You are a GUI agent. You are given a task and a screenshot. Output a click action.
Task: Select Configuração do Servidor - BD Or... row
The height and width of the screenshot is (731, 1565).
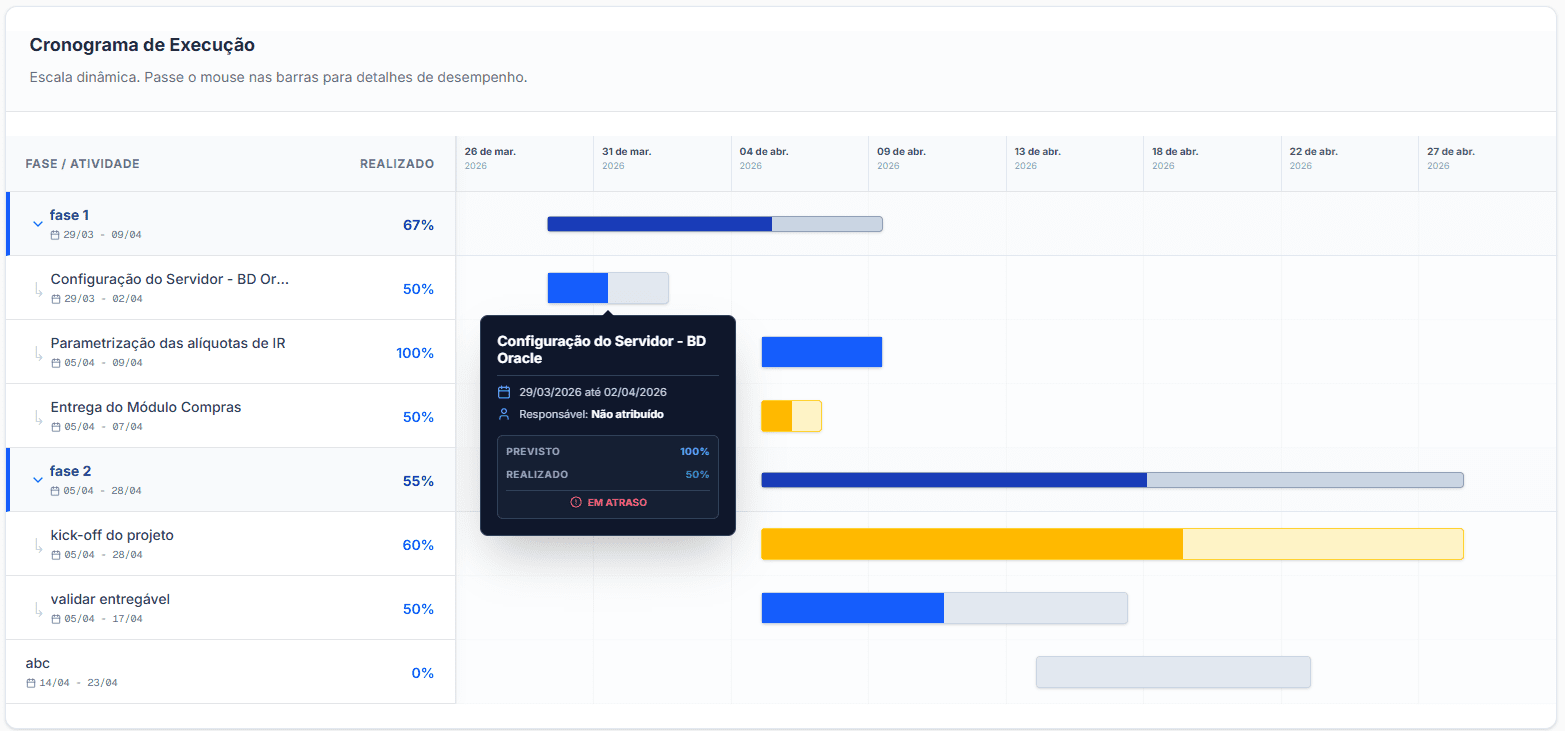tap(231, 288)
